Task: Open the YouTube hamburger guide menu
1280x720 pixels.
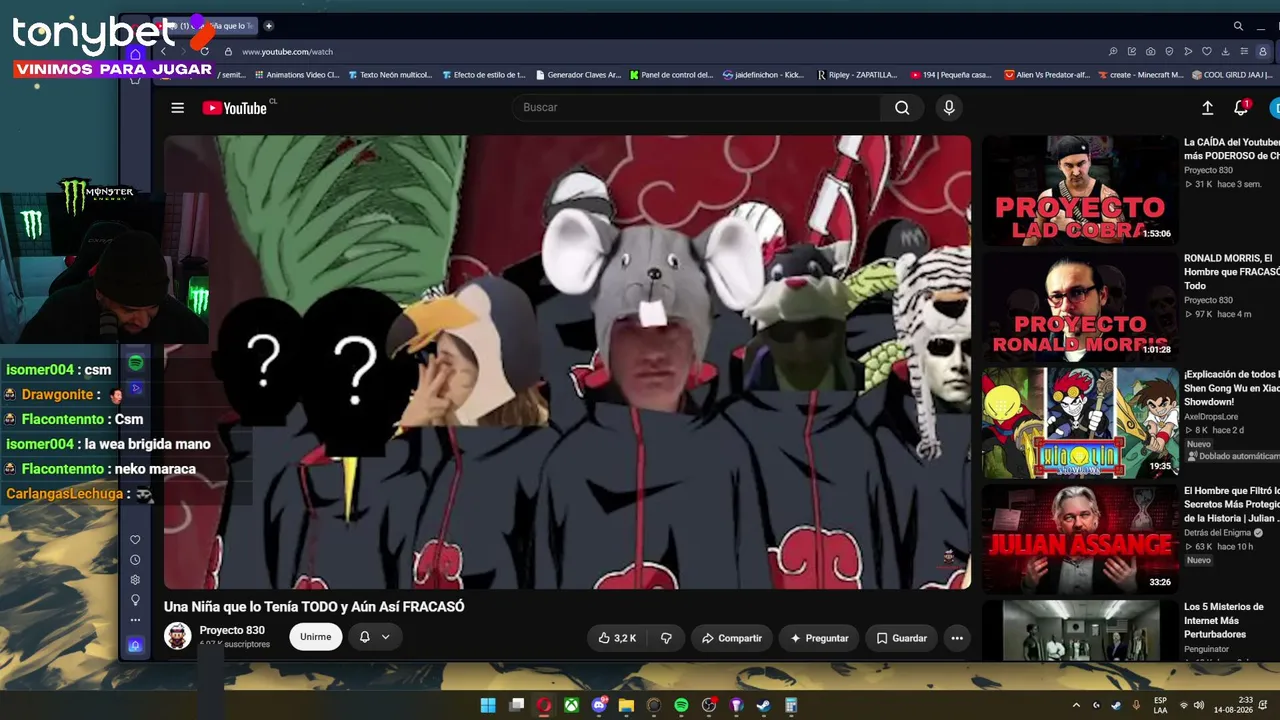Action: pyautogui.click(x=178, y=108)
